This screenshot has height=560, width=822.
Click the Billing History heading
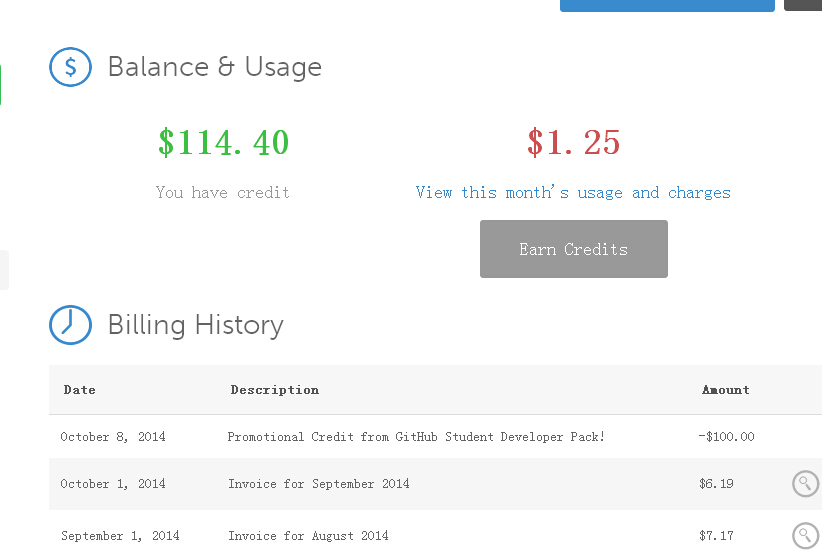196,325
